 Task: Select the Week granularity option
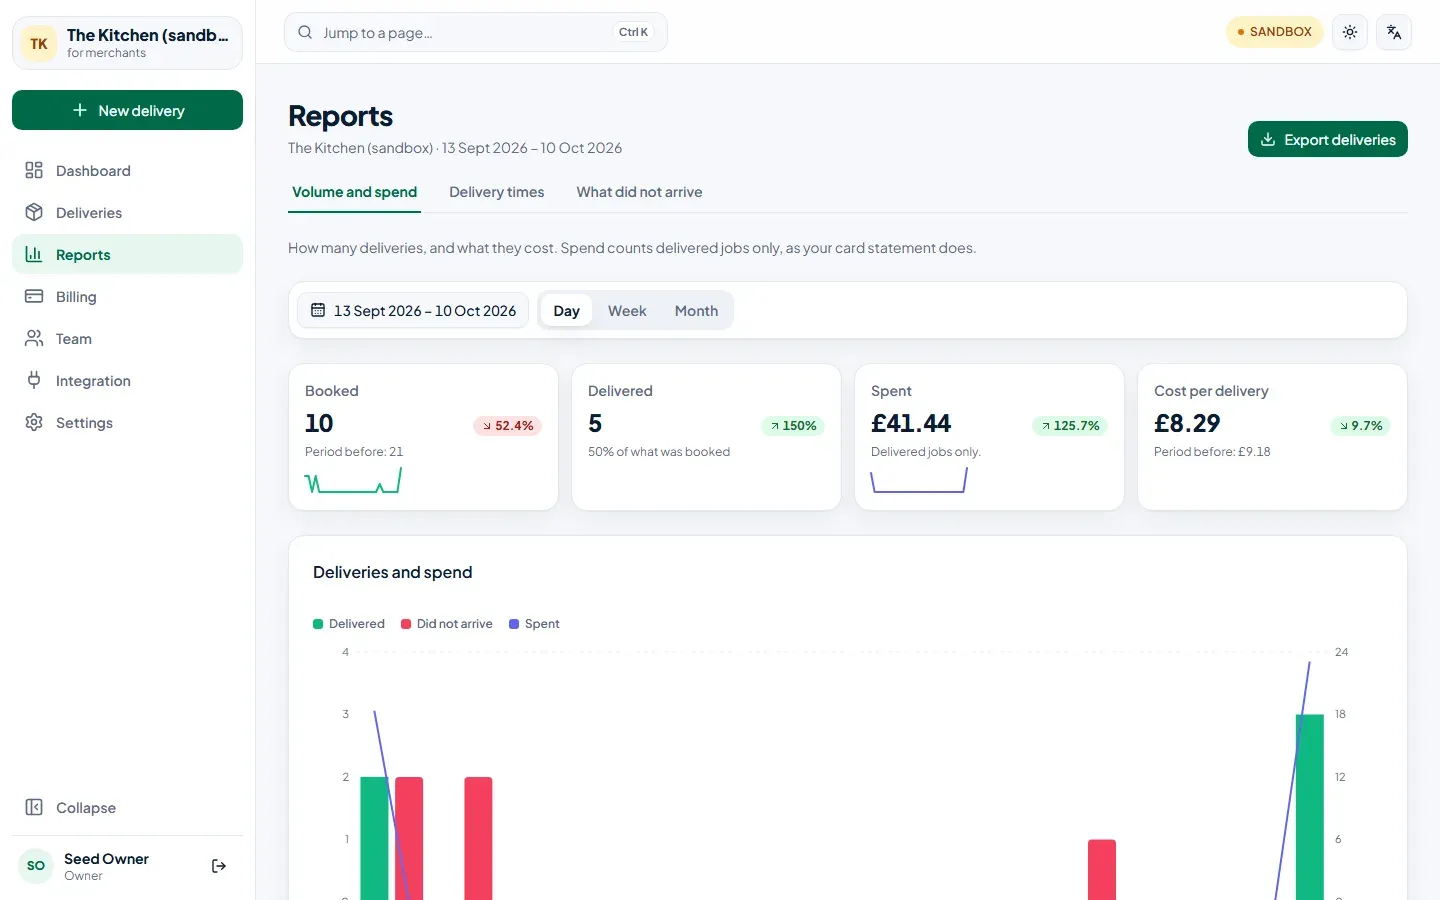pyautogui.click(x=627, y=310)
